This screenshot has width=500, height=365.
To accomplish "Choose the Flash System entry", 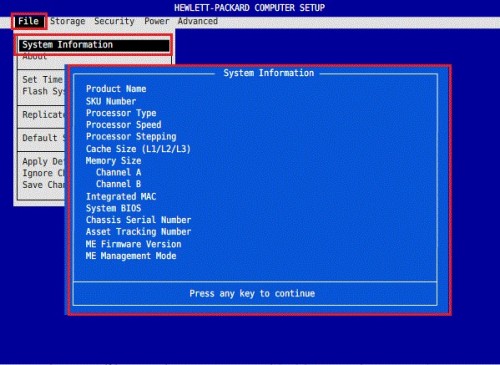I will point(43,91).
